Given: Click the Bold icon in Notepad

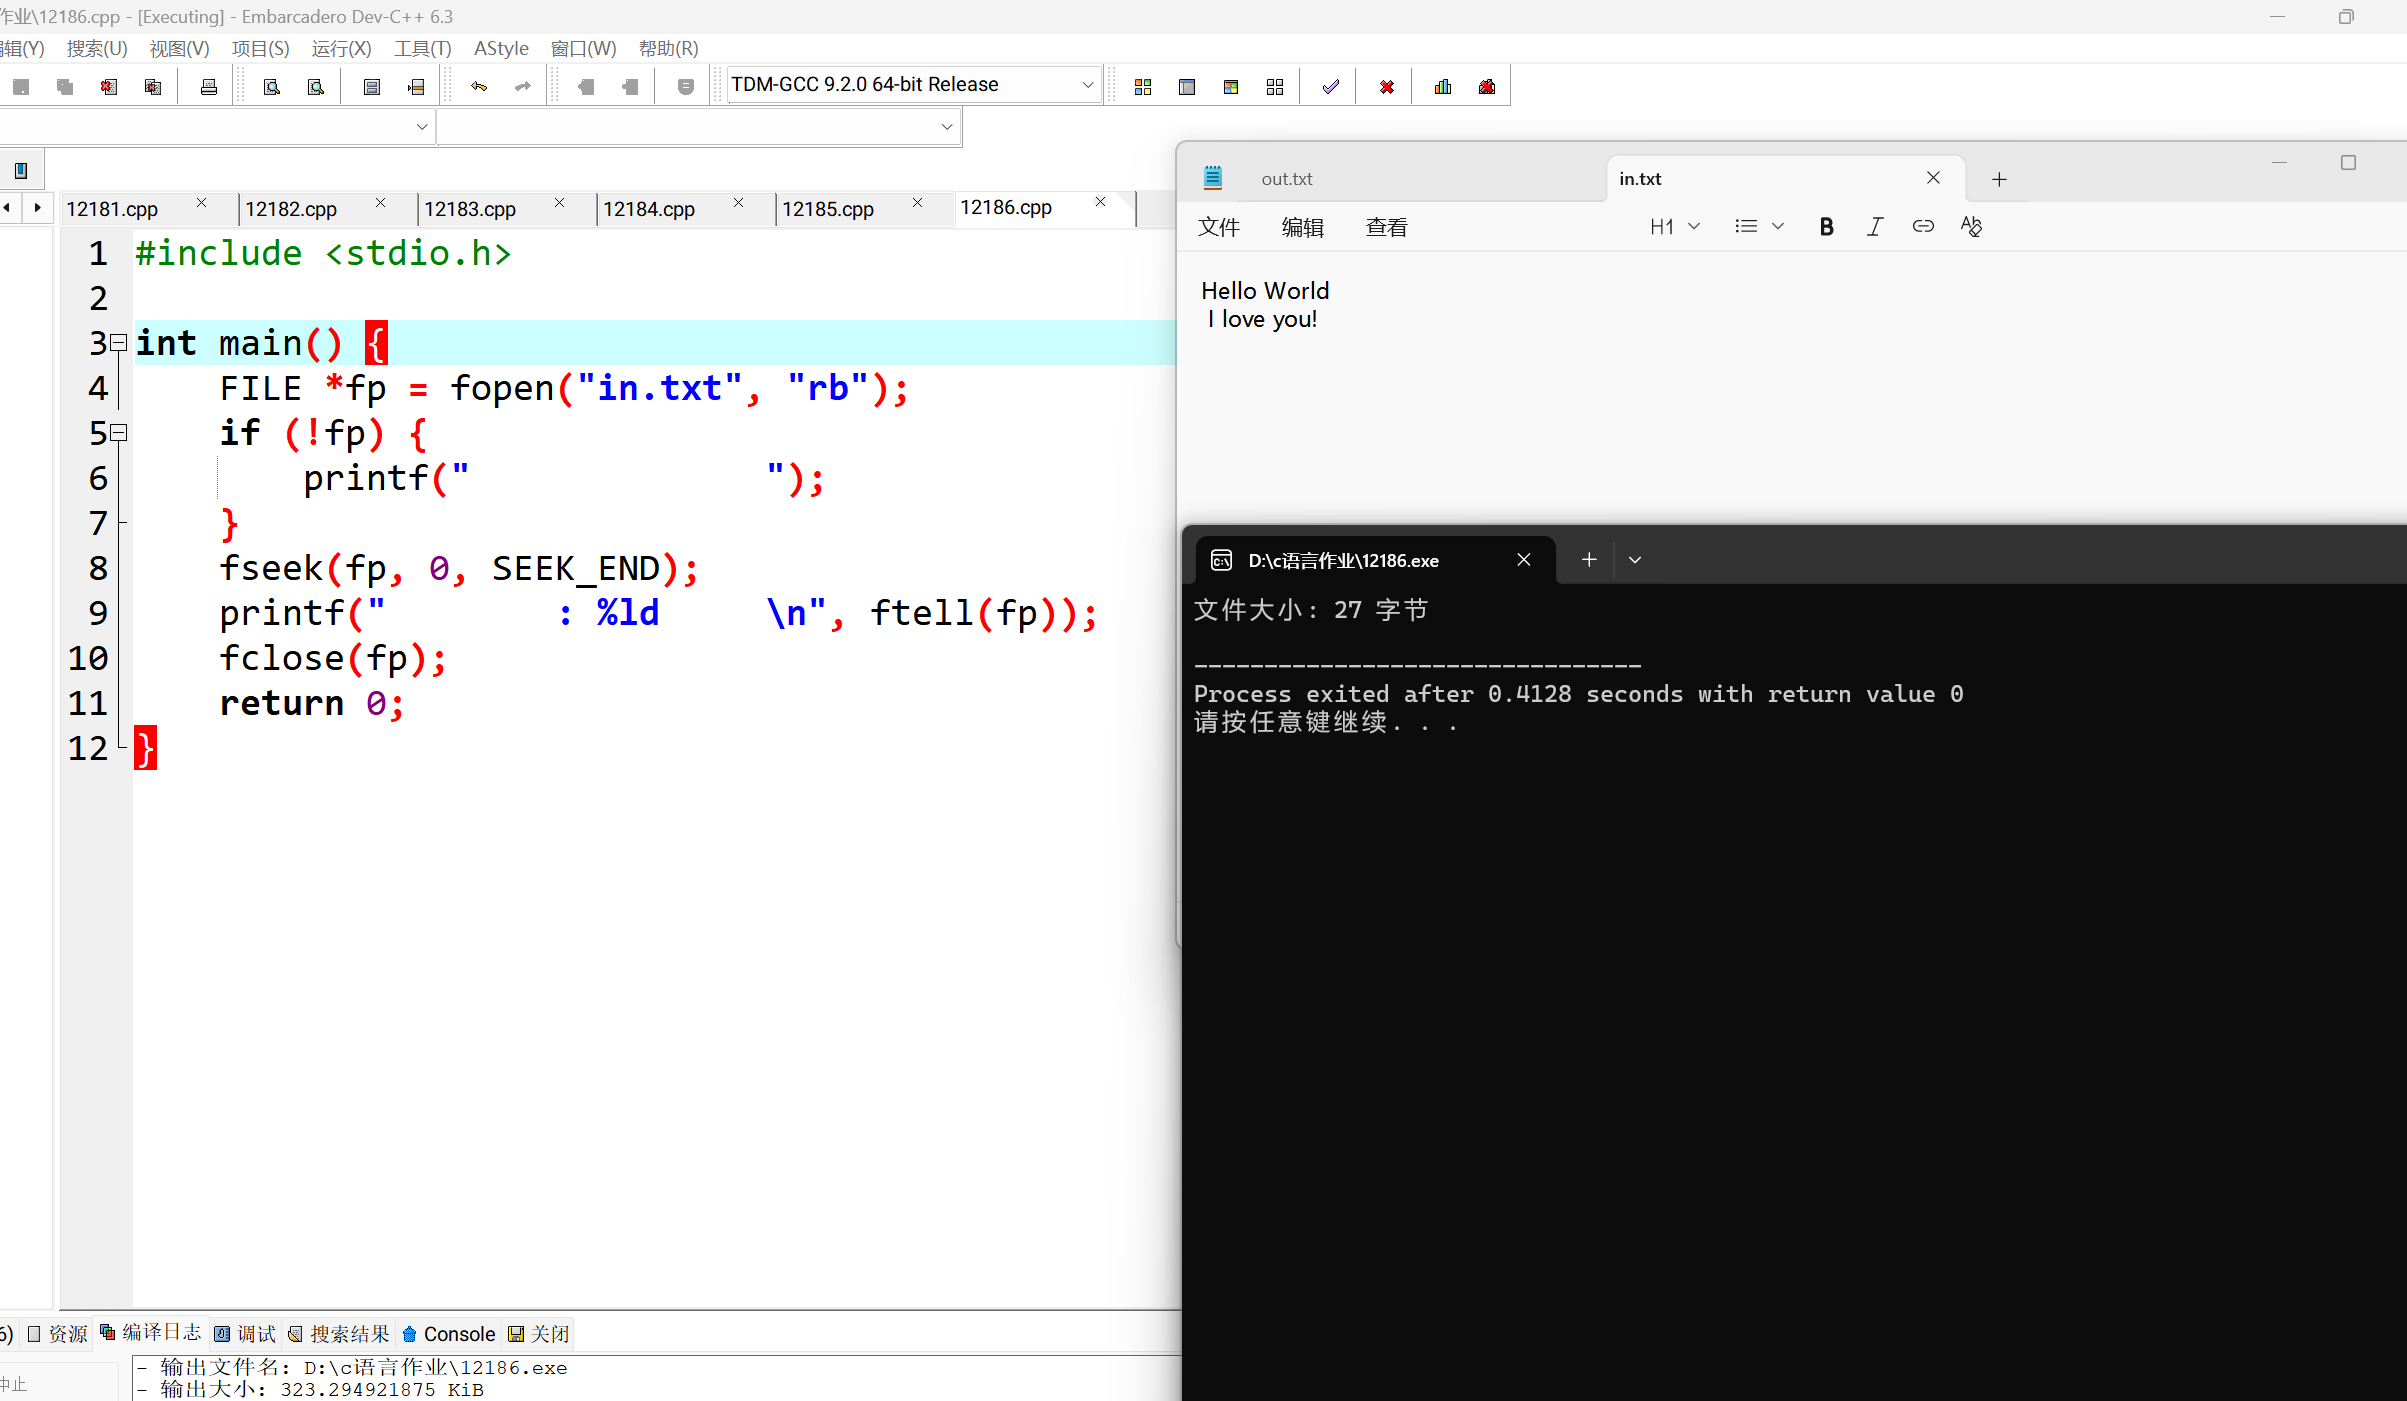Looking at the screenshot, I should click(x=1826, y=227).
